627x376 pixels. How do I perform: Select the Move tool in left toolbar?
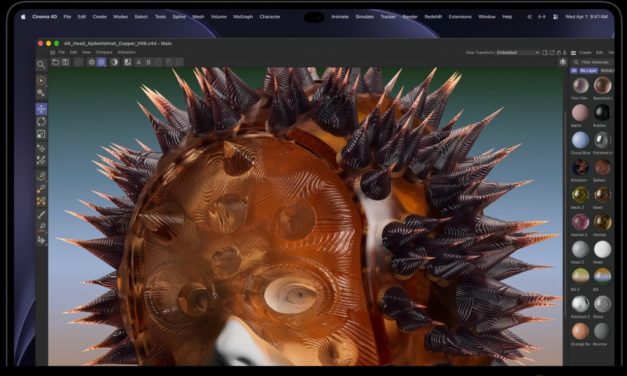pyautogui.click(x=41, y=109)
